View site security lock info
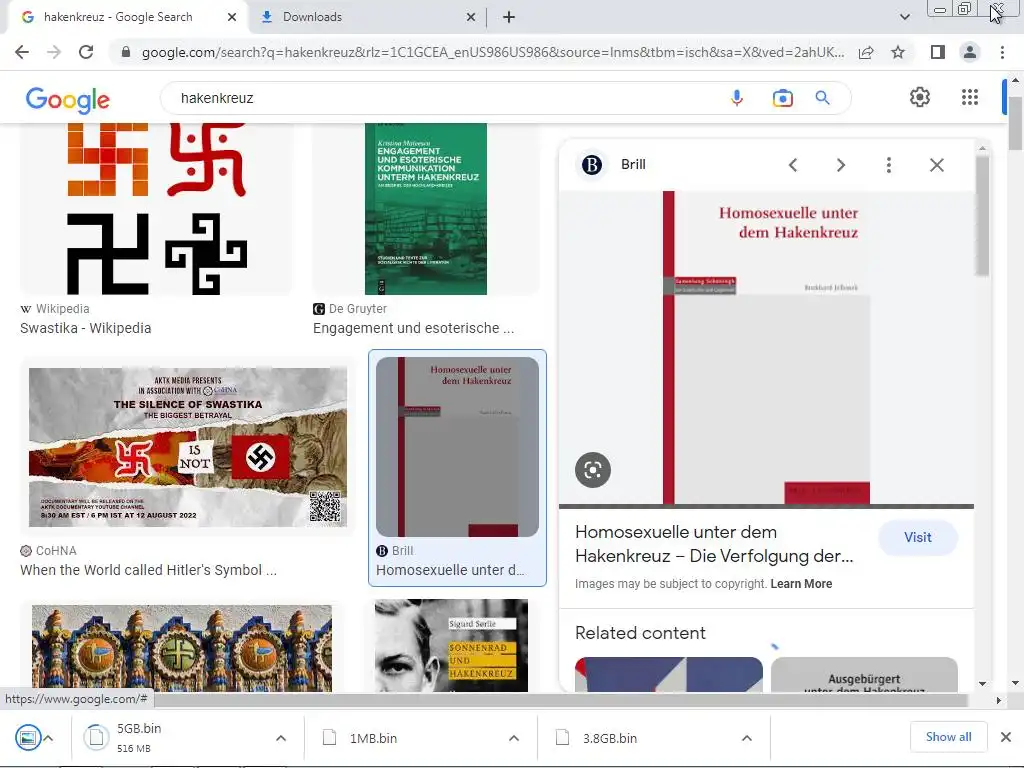The image size is (1024, 768). click(x=126, y=52)
